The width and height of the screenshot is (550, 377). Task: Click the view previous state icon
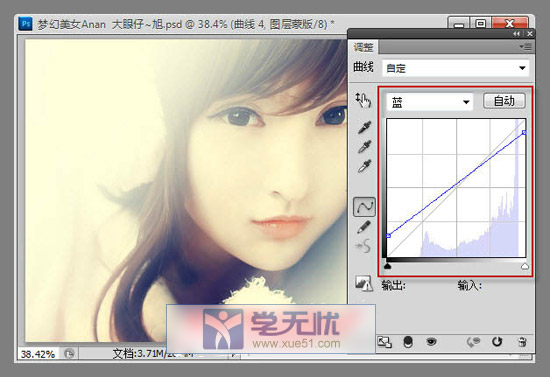474,342
